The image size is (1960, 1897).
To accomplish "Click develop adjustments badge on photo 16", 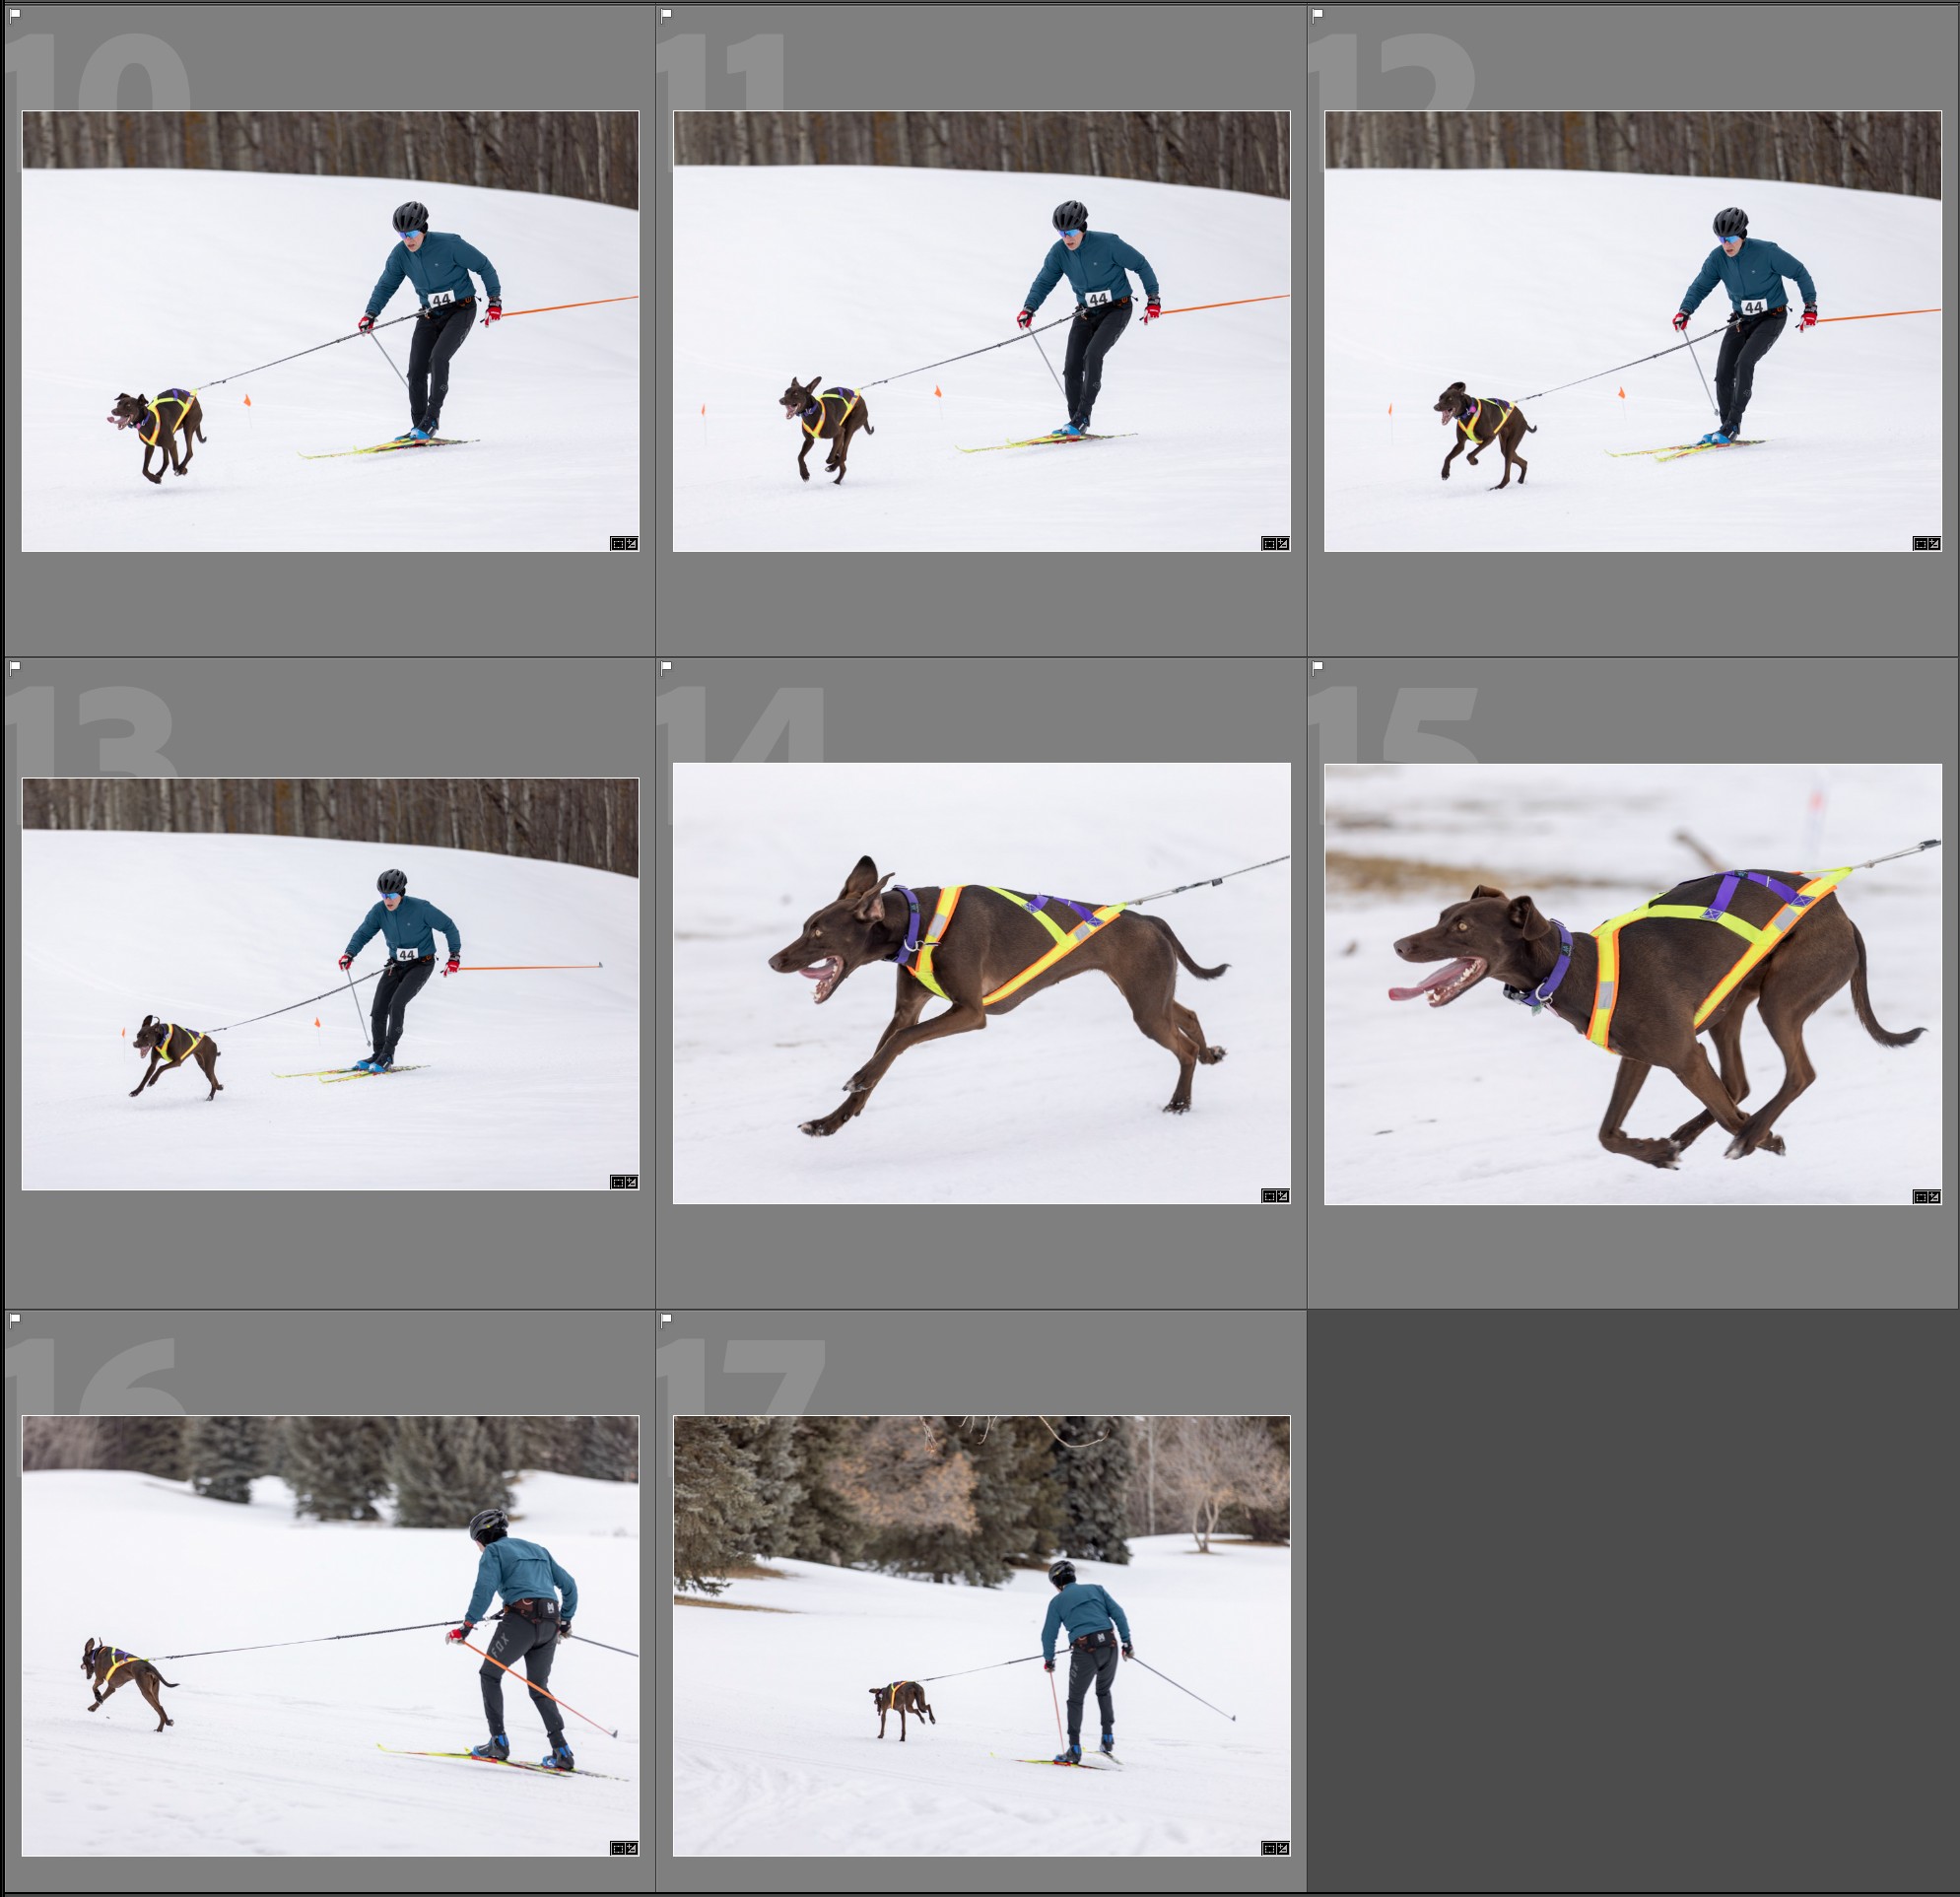I will pyautogui.click(x=632, y=1848).
